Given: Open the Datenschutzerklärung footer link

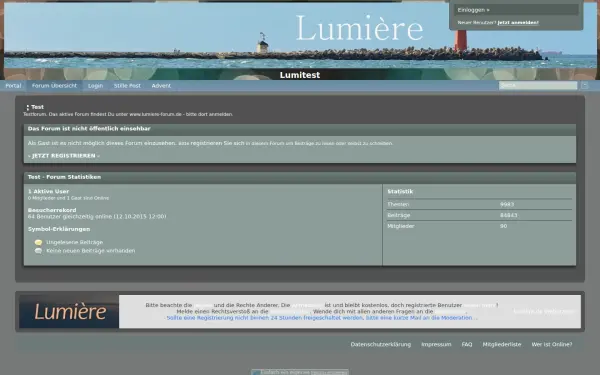Looking at the screenshot, I should [x=381, y=344].
